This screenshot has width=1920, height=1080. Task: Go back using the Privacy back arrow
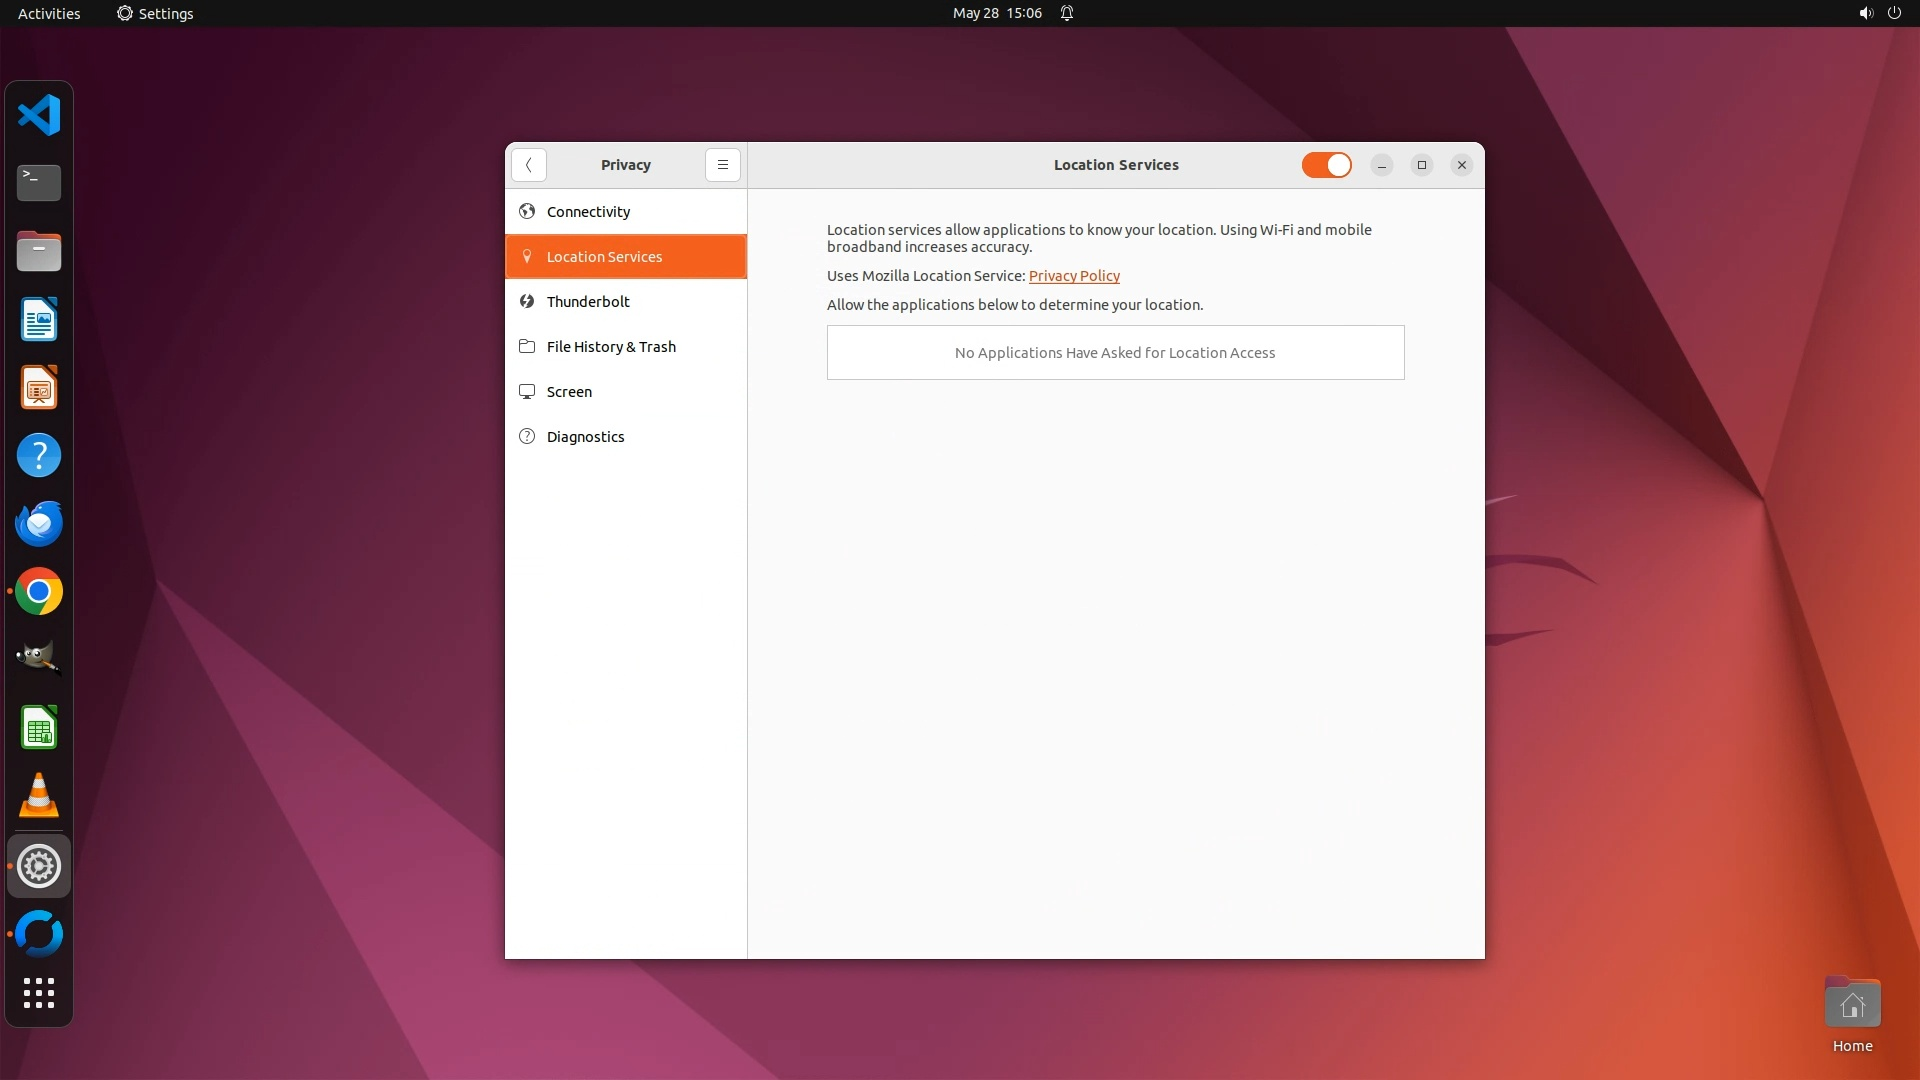[x=528, y=165]
